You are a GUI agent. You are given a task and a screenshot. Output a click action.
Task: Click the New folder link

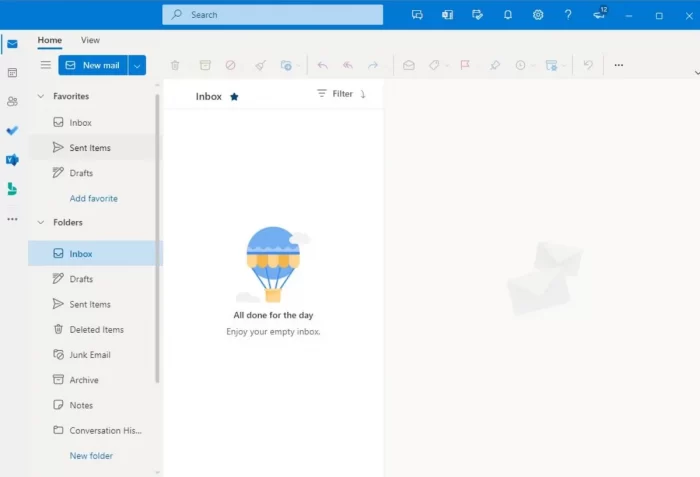click(91, 456)
